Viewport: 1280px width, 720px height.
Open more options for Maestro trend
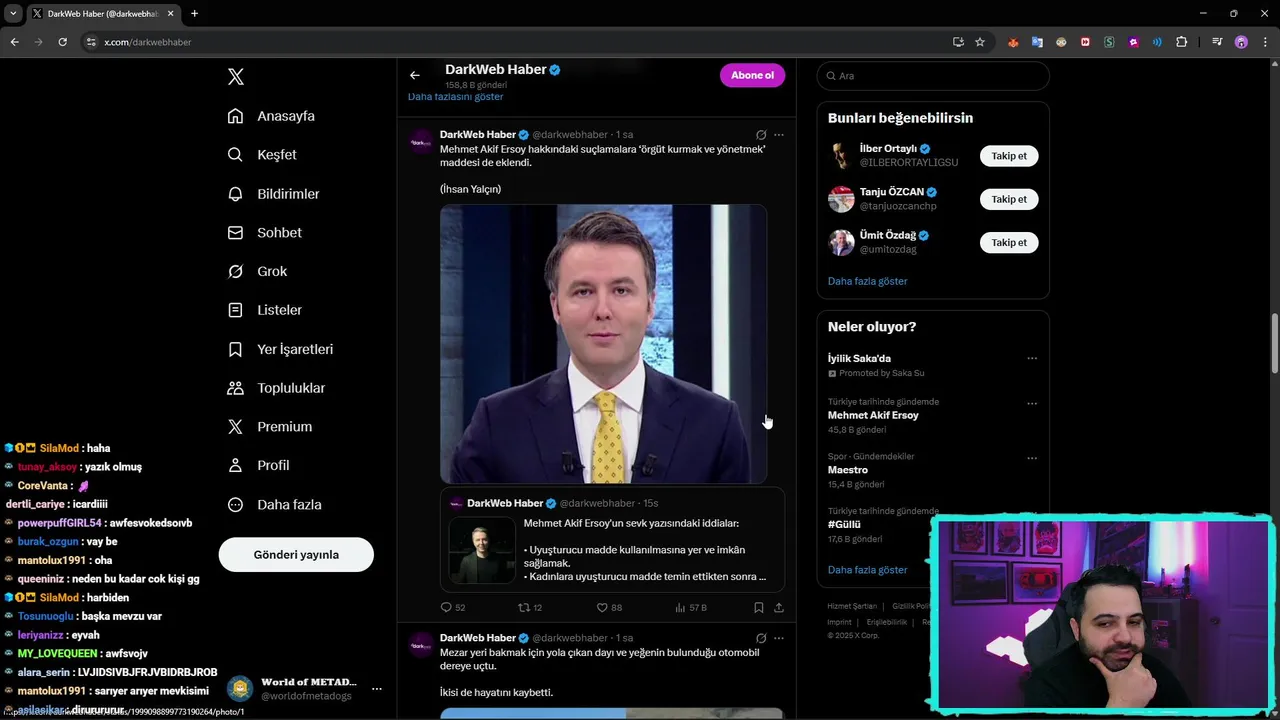(x=1032, y=459)
